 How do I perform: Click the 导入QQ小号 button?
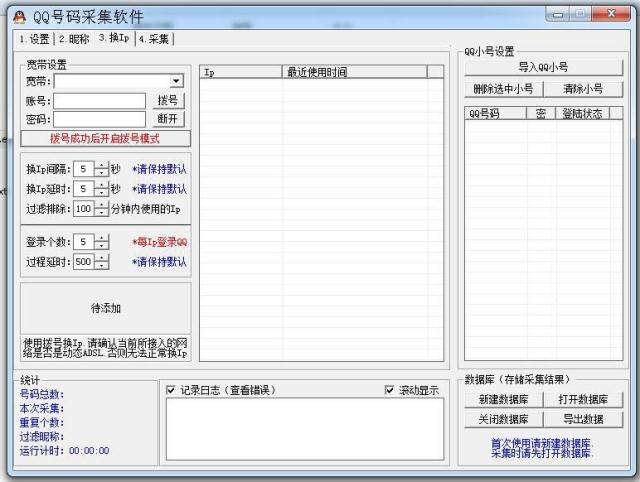point(543,67)
